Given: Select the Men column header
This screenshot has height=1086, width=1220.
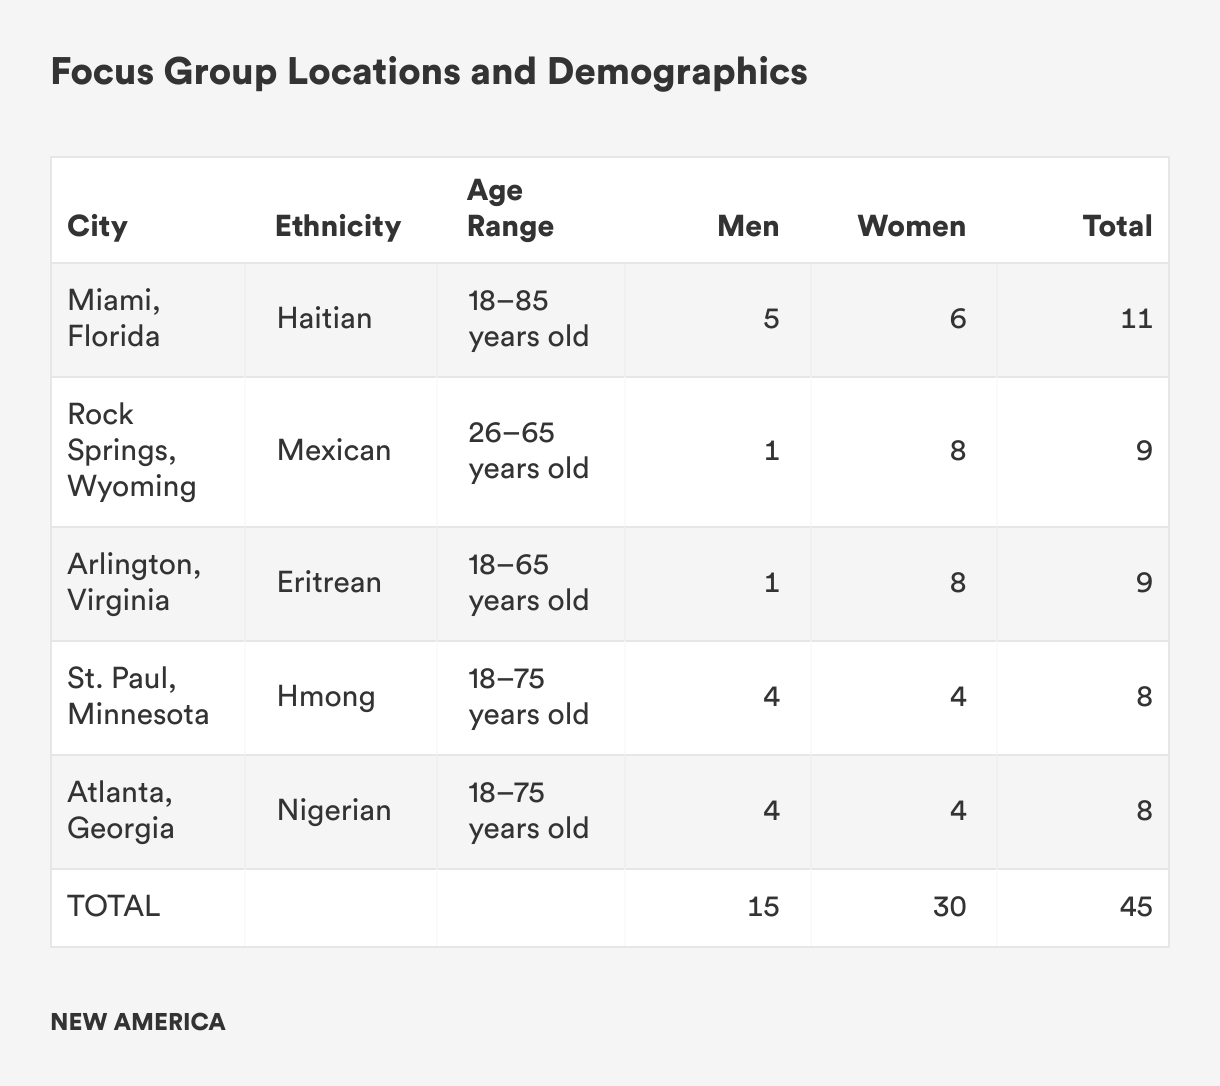Looking at the screenshot, I should (748, 226).
